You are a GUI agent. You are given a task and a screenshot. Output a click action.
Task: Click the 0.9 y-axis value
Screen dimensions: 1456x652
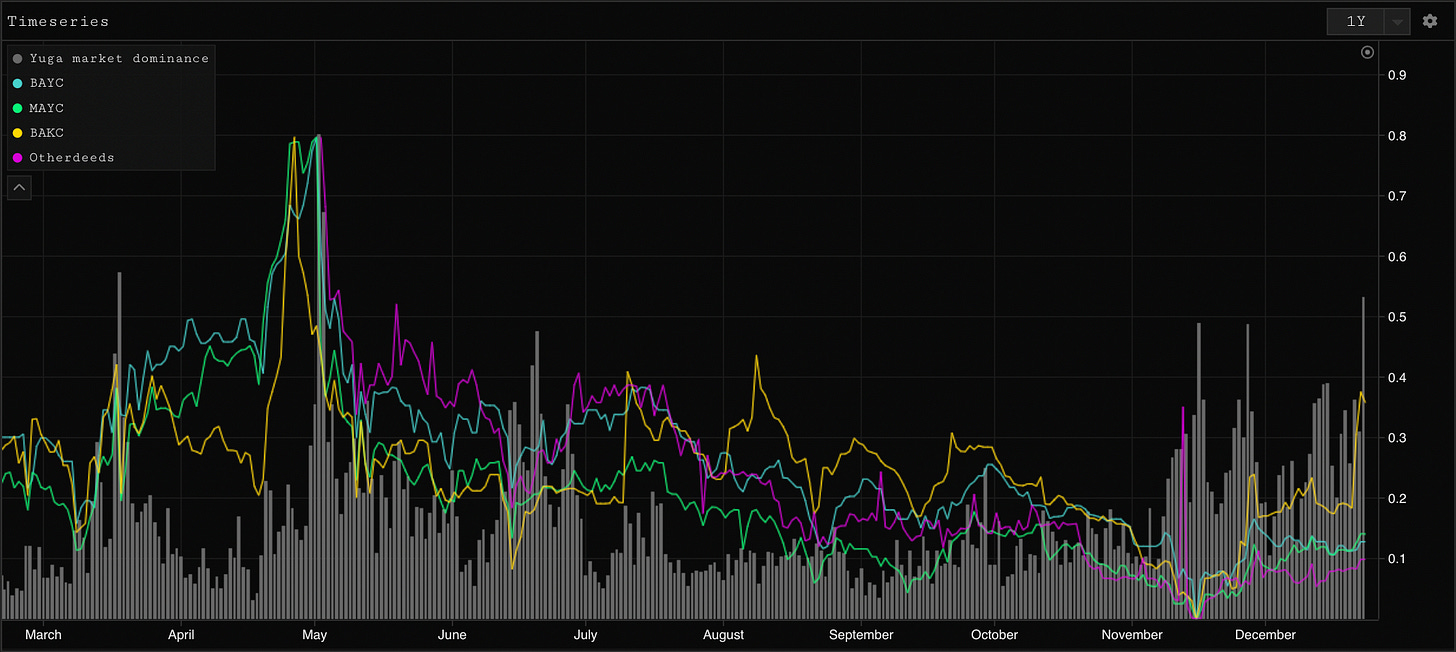point(1396,75)
